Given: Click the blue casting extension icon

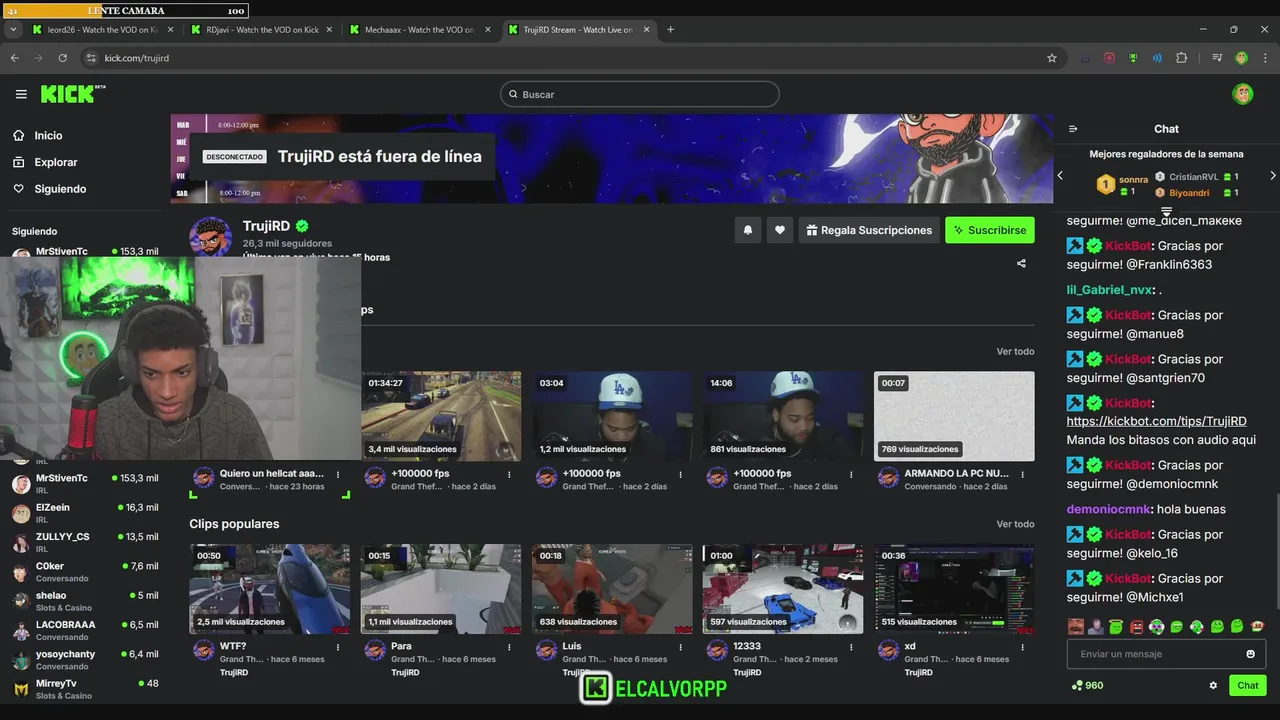Looking at the screenshot, I should point(1157,58).
